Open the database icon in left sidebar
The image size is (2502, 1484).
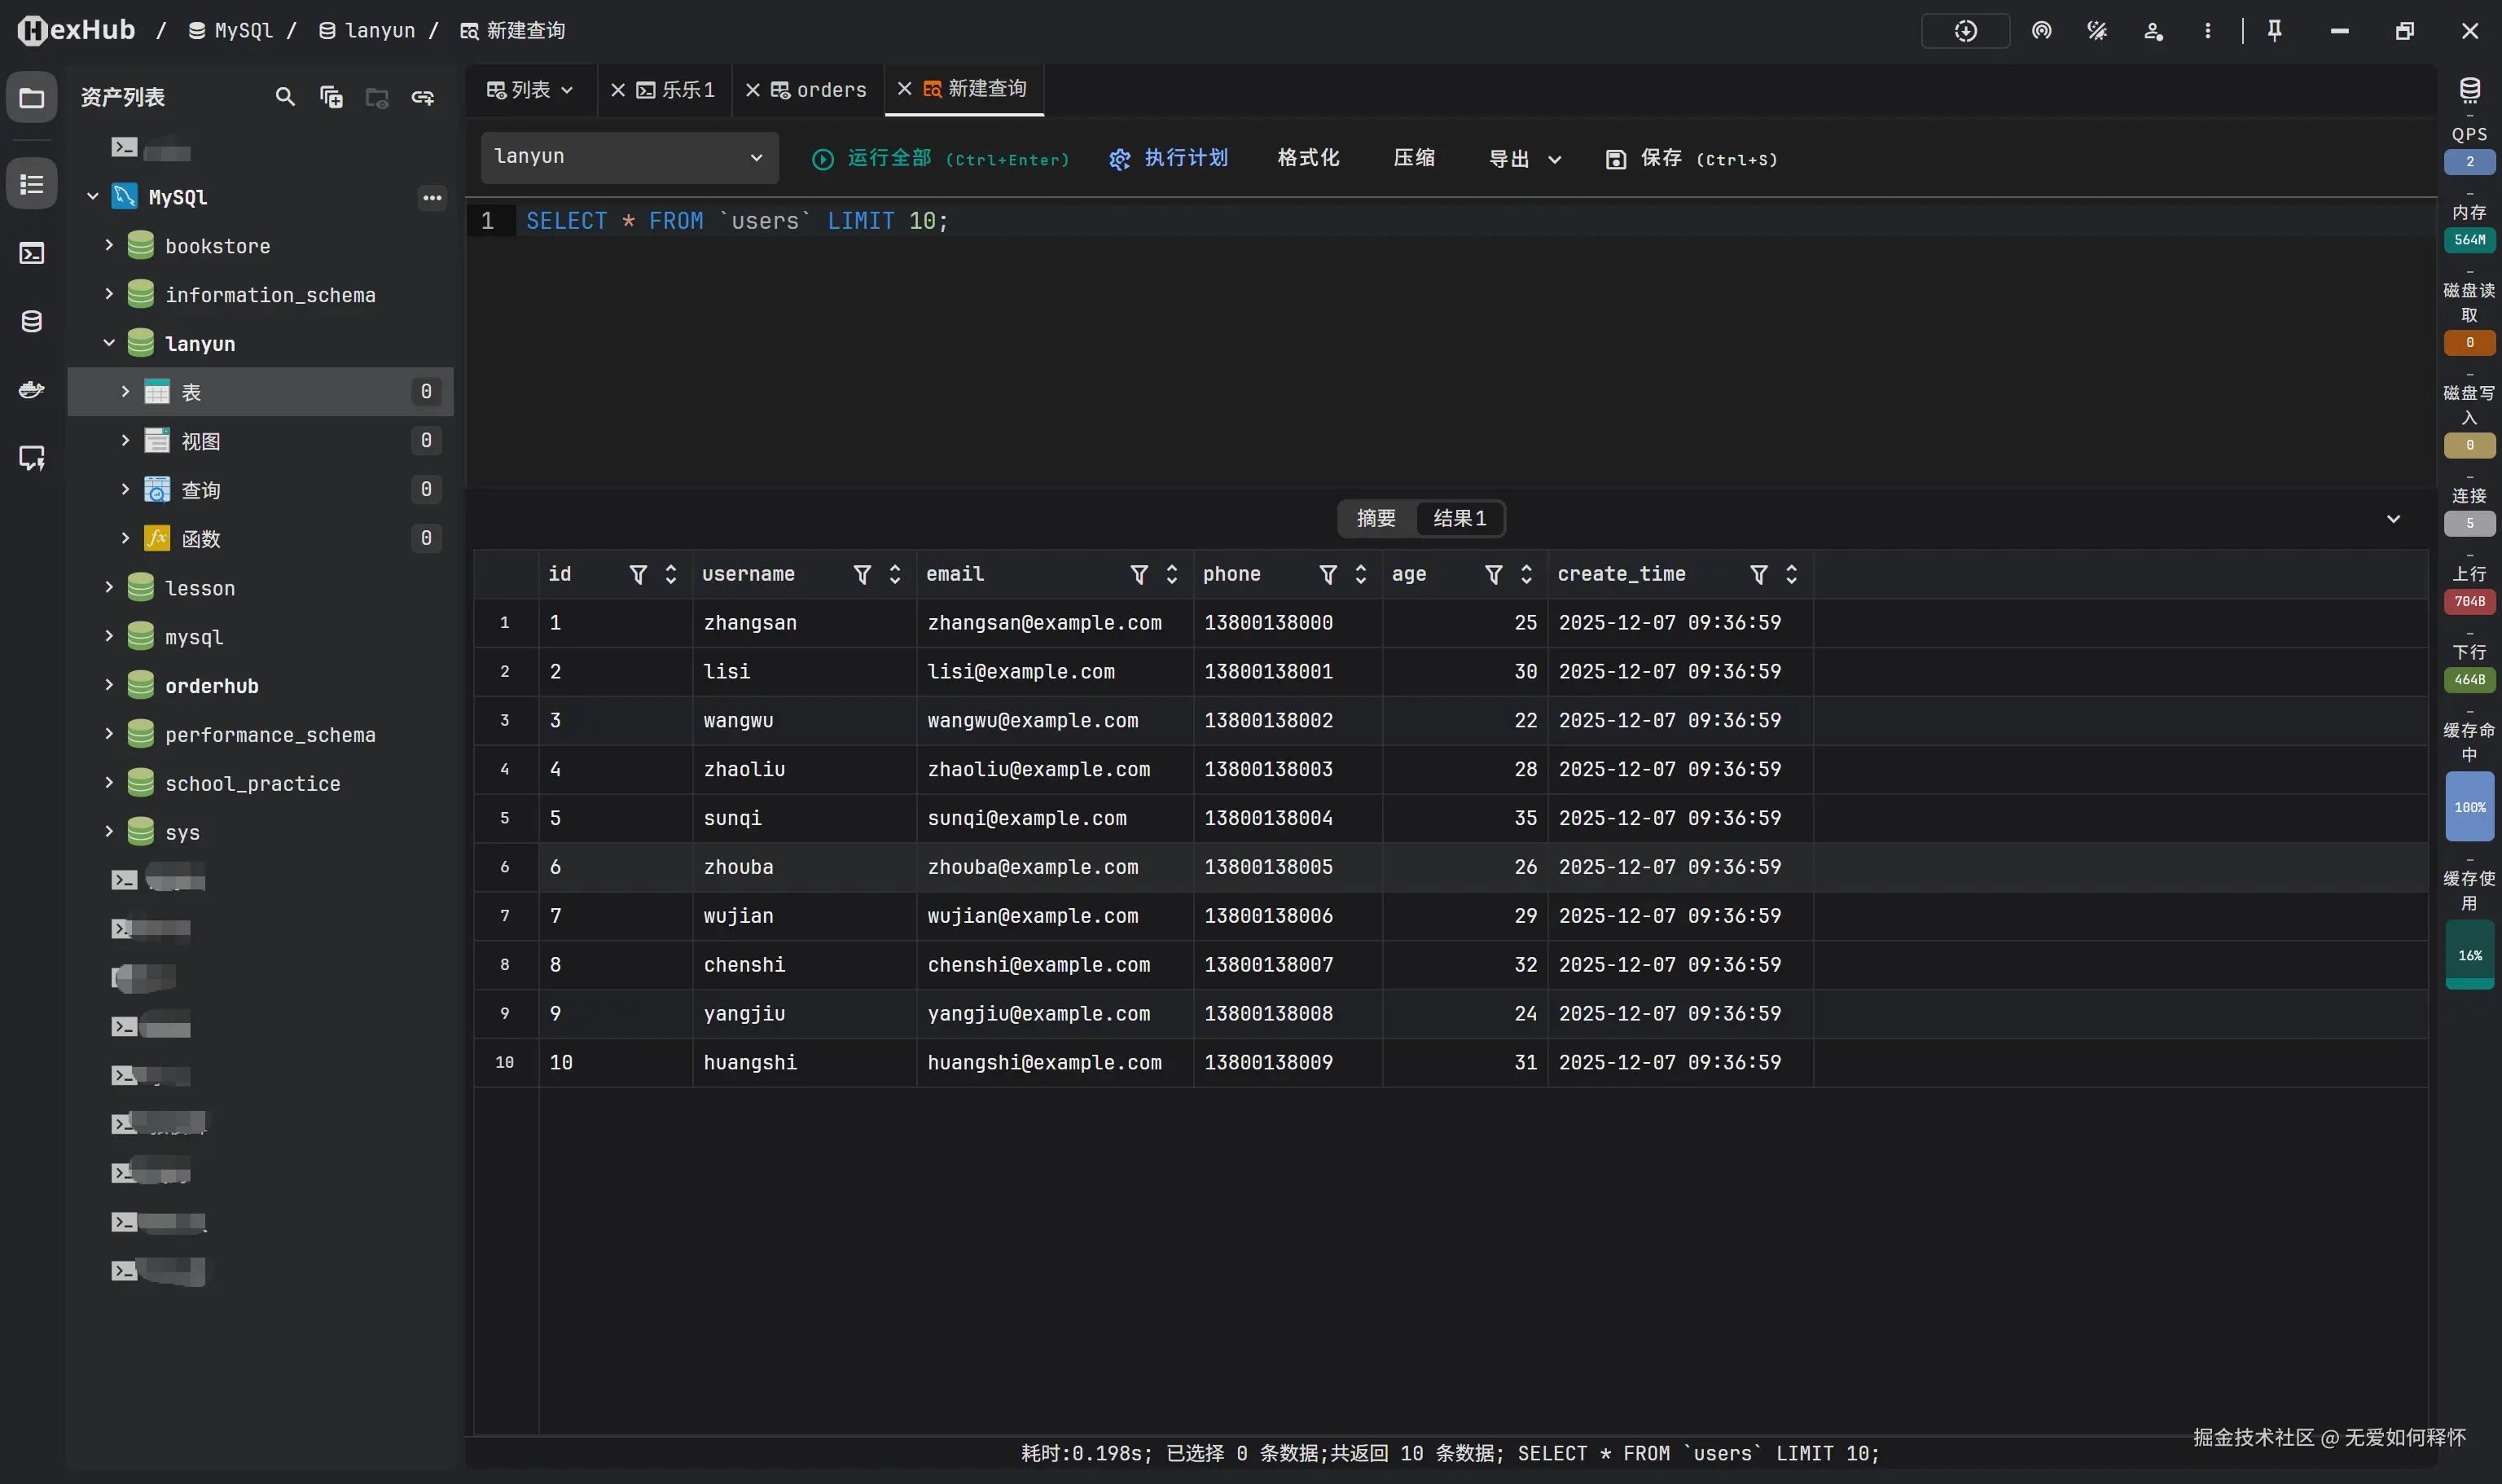(32, 321)
